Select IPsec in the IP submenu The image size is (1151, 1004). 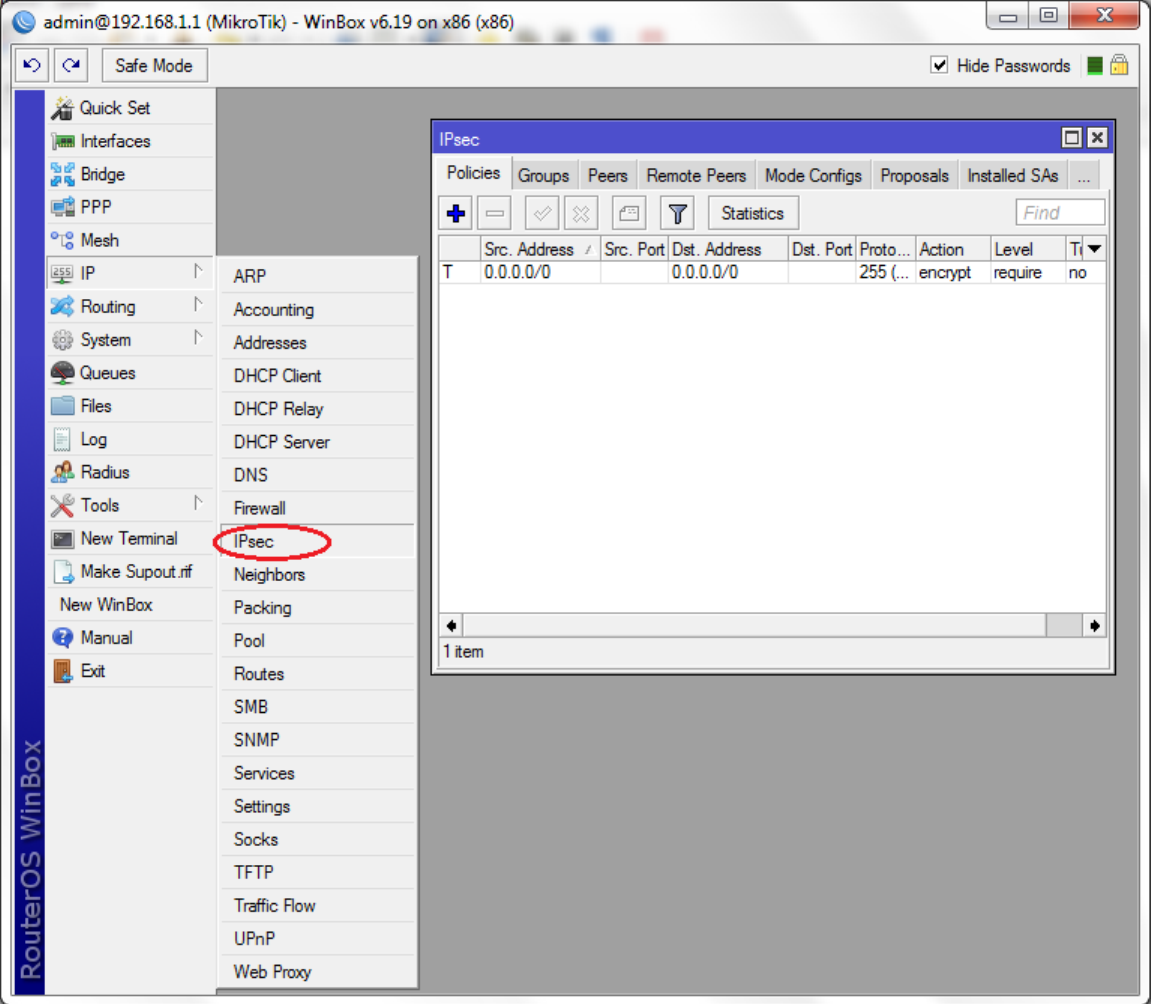[318, 542]
